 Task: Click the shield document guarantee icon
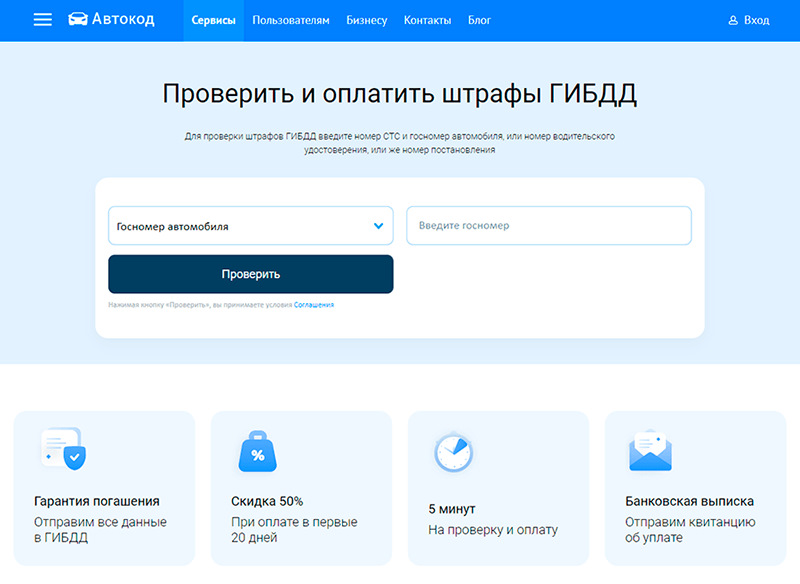(x=62, y=449)
